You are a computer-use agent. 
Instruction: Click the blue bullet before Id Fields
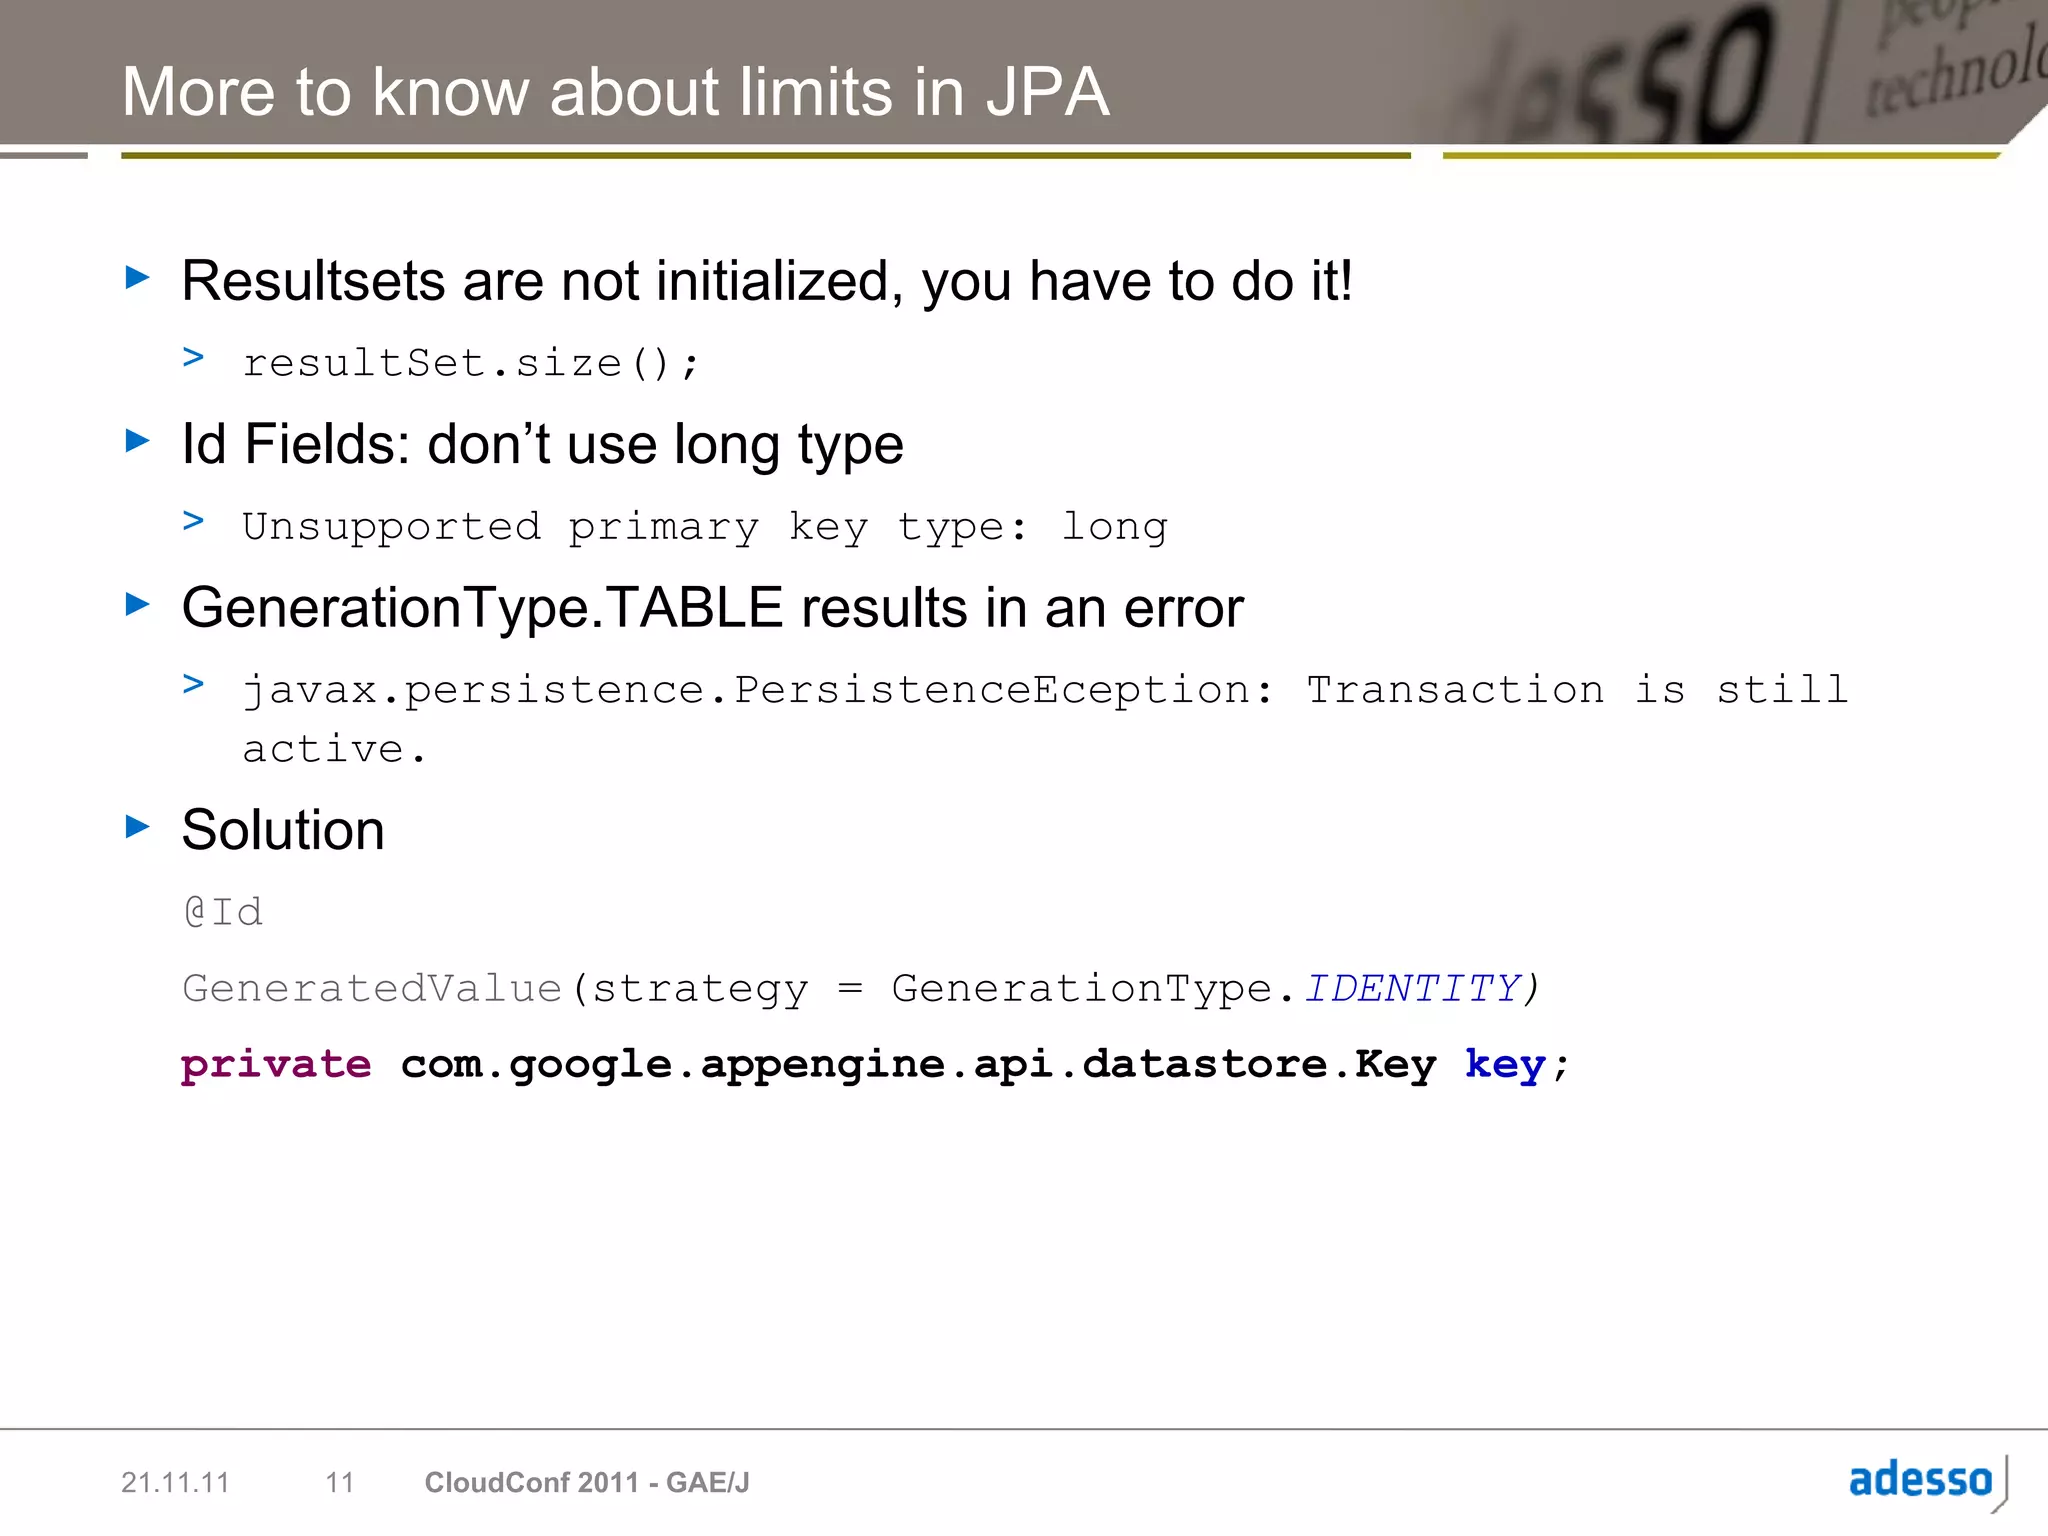click(138, 440)
